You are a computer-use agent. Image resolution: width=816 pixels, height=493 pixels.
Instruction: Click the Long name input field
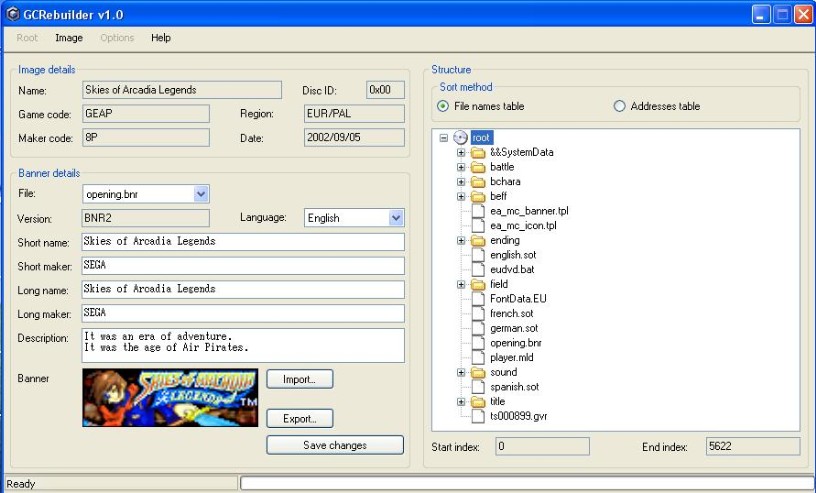pos(243,289)
